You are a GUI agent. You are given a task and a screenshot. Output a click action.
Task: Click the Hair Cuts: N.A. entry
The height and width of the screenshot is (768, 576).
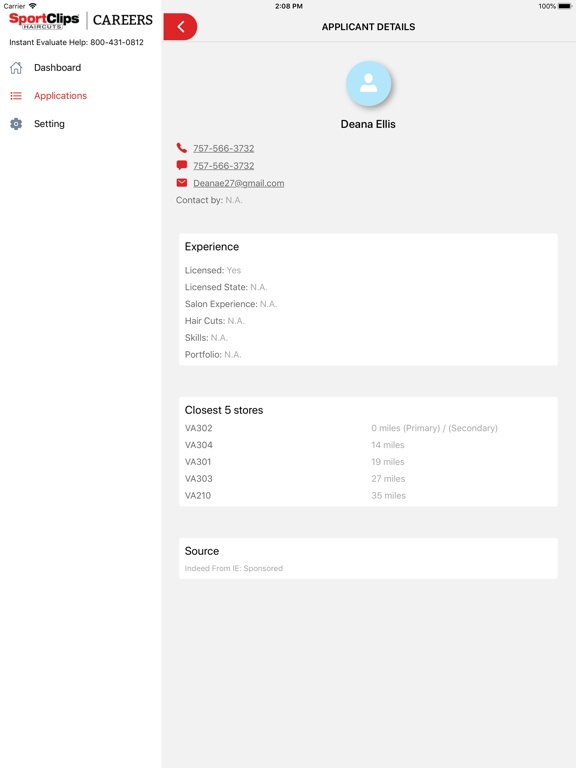pyautogui.click(x=215, y=321)
